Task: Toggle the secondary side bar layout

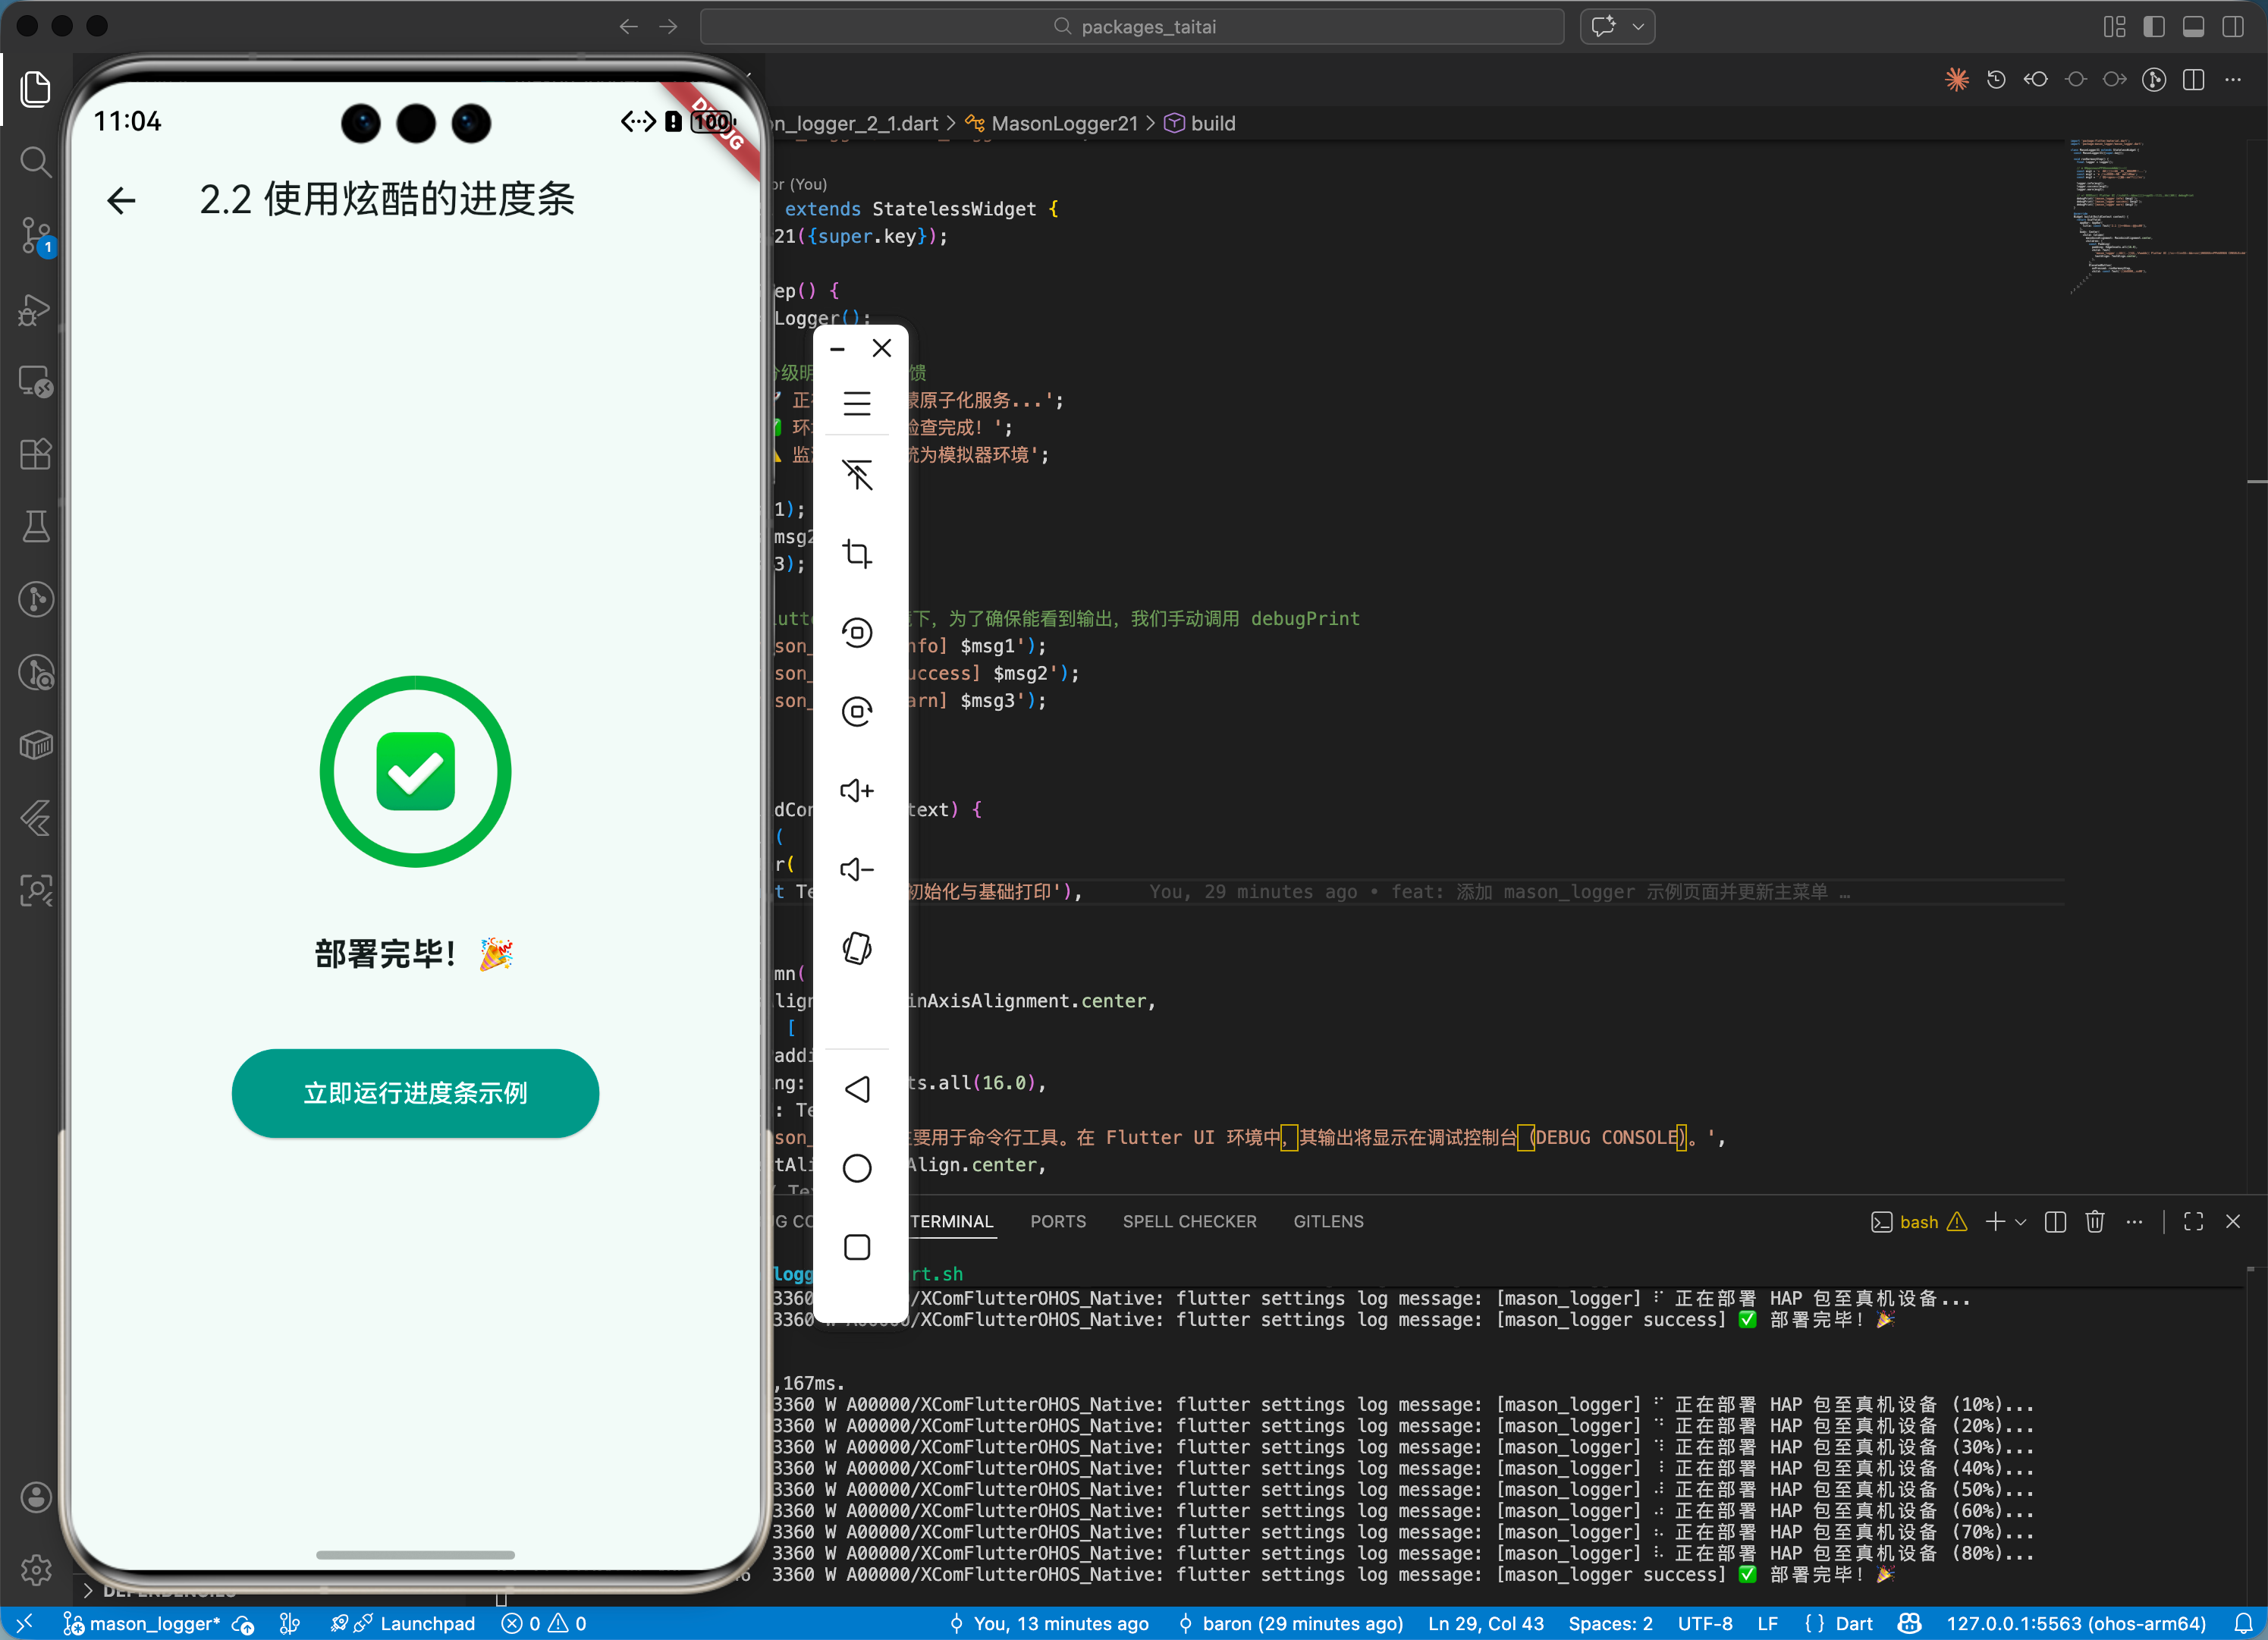Action: click(2233, 27)
